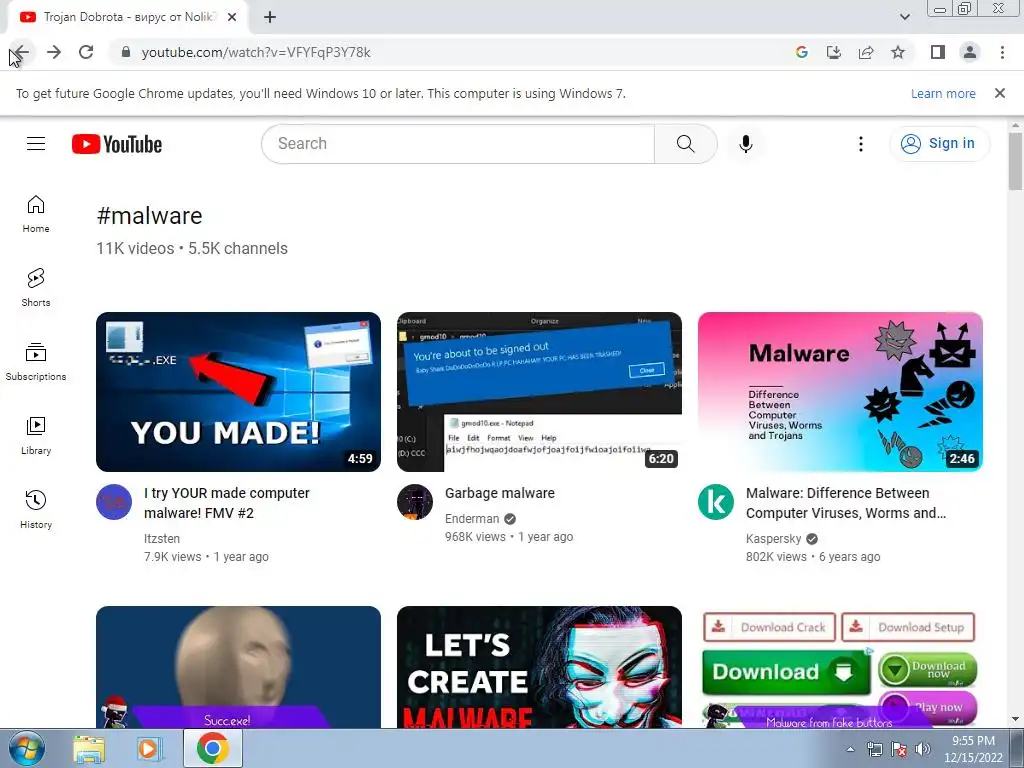This screenshot has width=1024, height=768.
Task: Click the browser forward arrow
Action: coord(54,52)
